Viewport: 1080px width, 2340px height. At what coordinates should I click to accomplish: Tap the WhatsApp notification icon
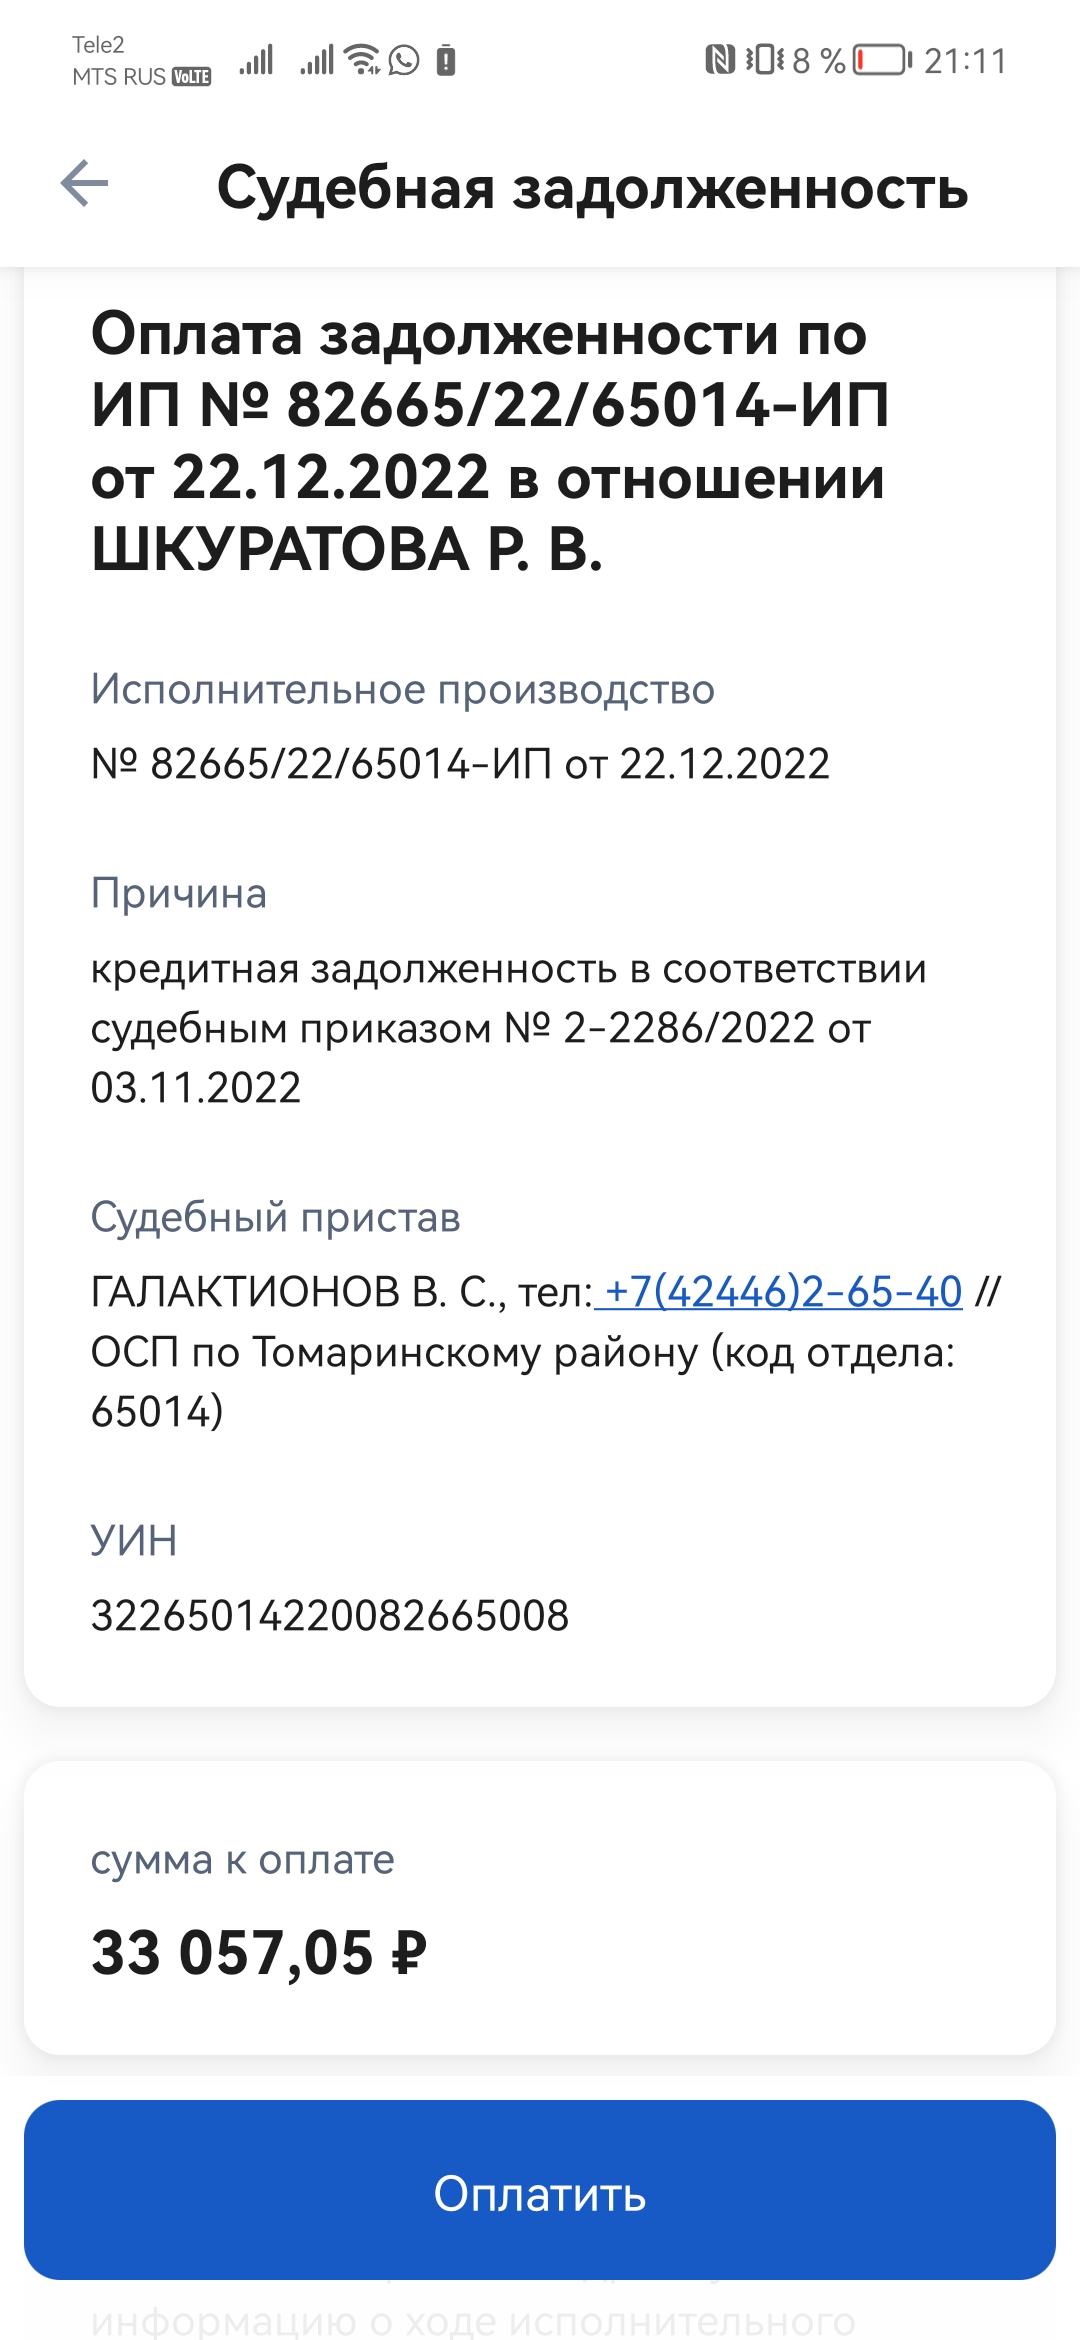click(x=404, y=60)
